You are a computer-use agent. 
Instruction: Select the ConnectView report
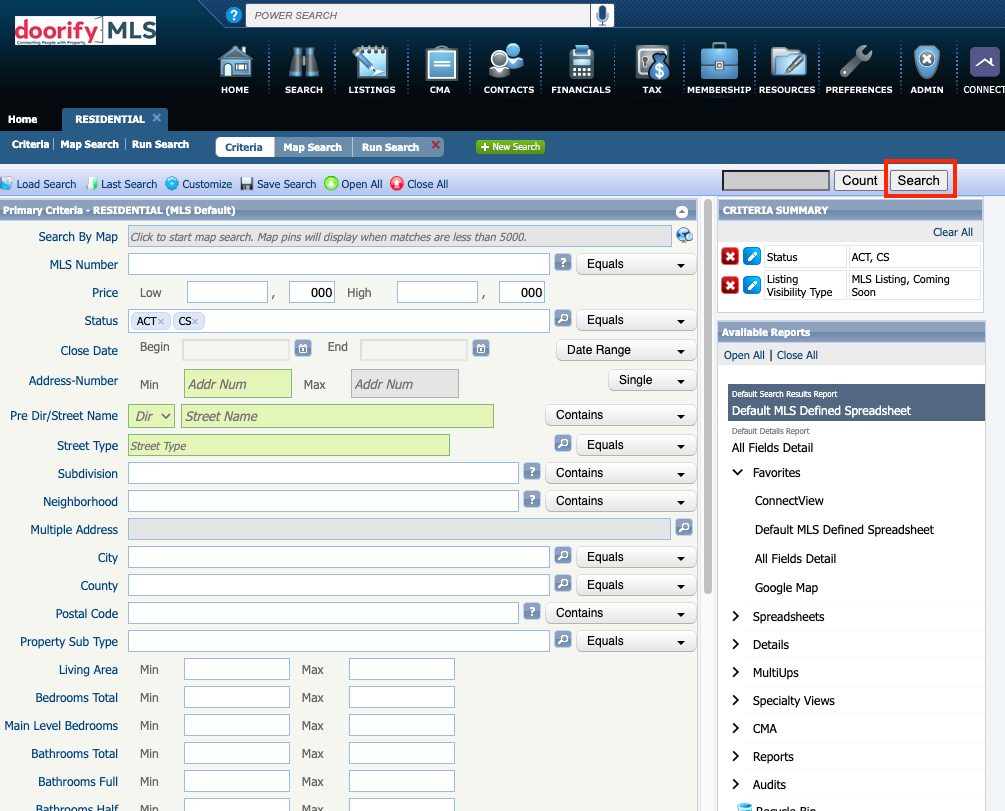[x=789, y=501]
